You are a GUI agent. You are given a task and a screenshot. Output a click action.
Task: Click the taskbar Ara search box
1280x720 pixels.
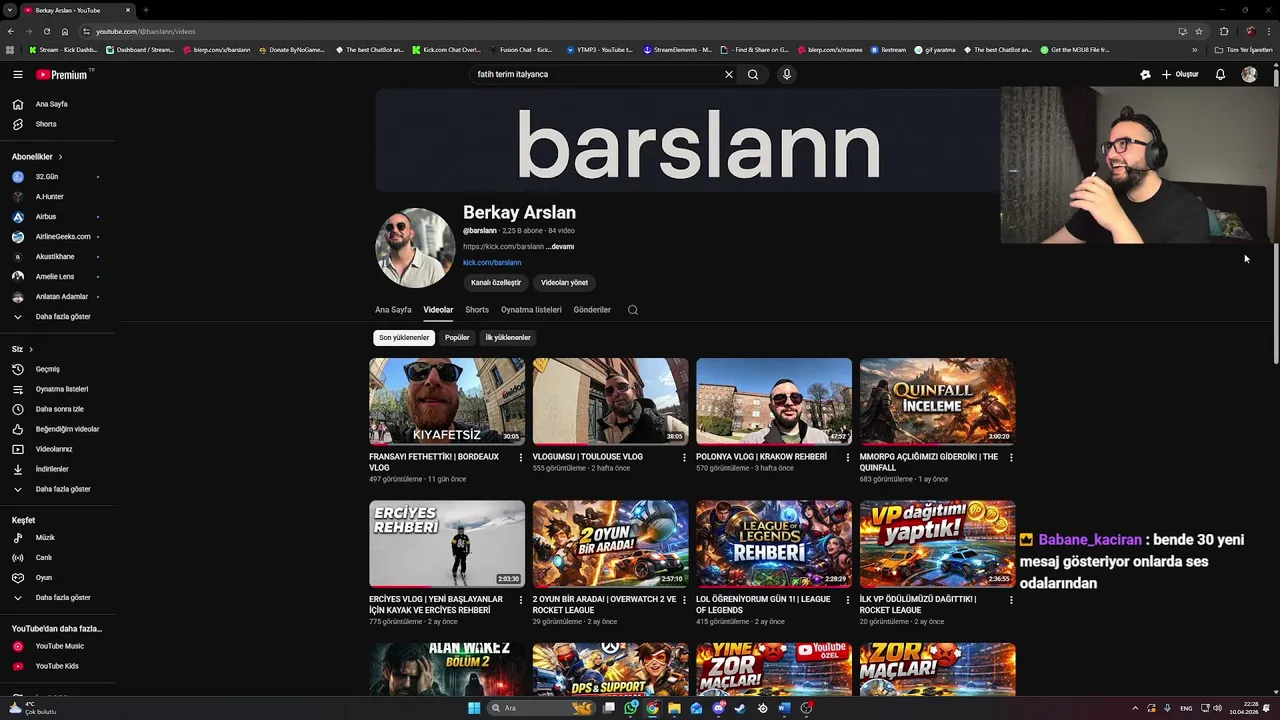pos(541,708)
